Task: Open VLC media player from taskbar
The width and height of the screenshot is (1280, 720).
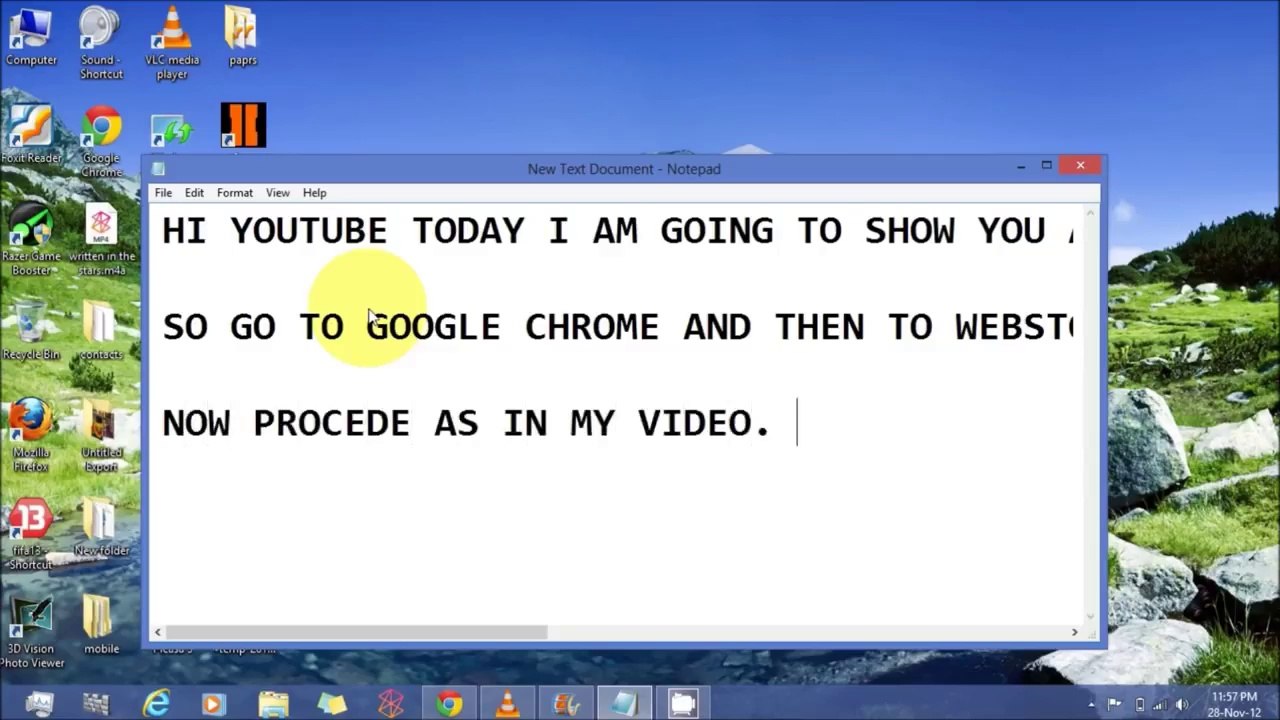Action: [x=508, y=703]
